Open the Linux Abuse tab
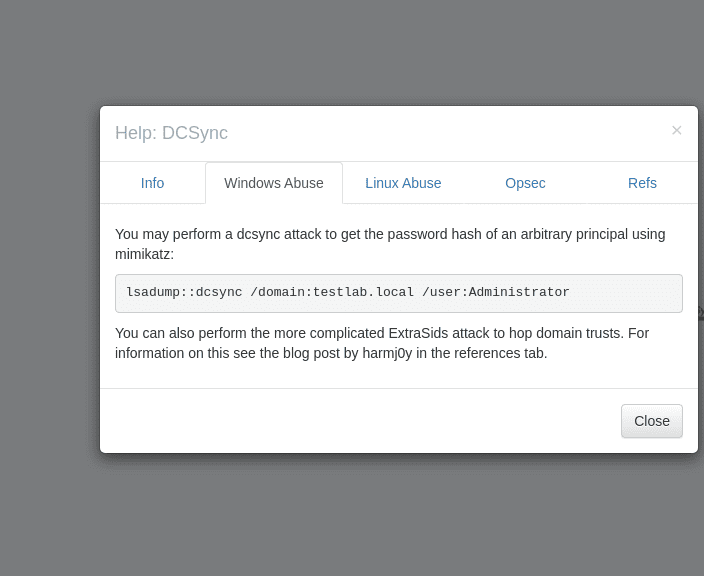The image size is (704, 576). point(403,183)
